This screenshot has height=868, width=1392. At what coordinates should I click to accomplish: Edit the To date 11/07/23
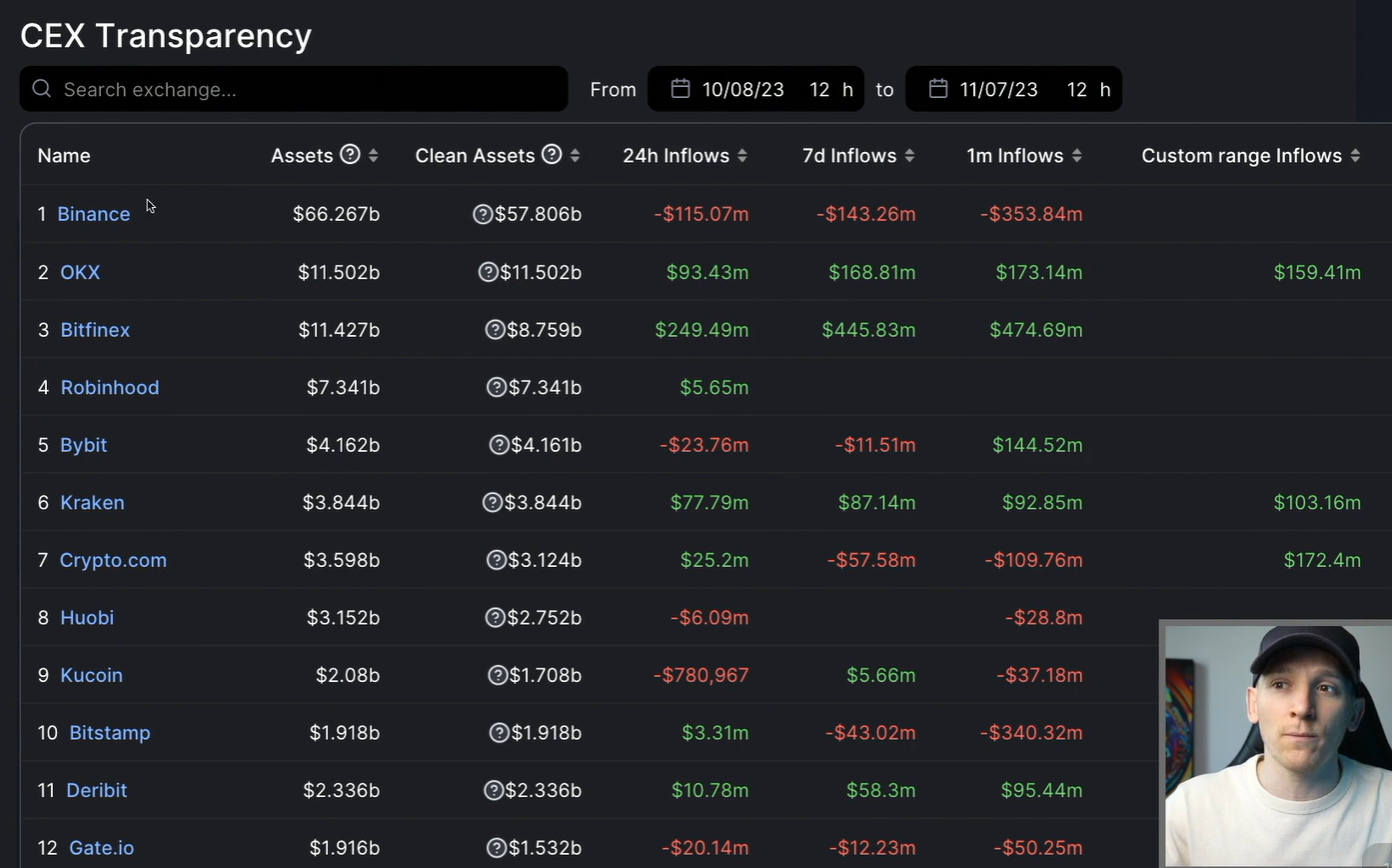(x=999, y=89)
